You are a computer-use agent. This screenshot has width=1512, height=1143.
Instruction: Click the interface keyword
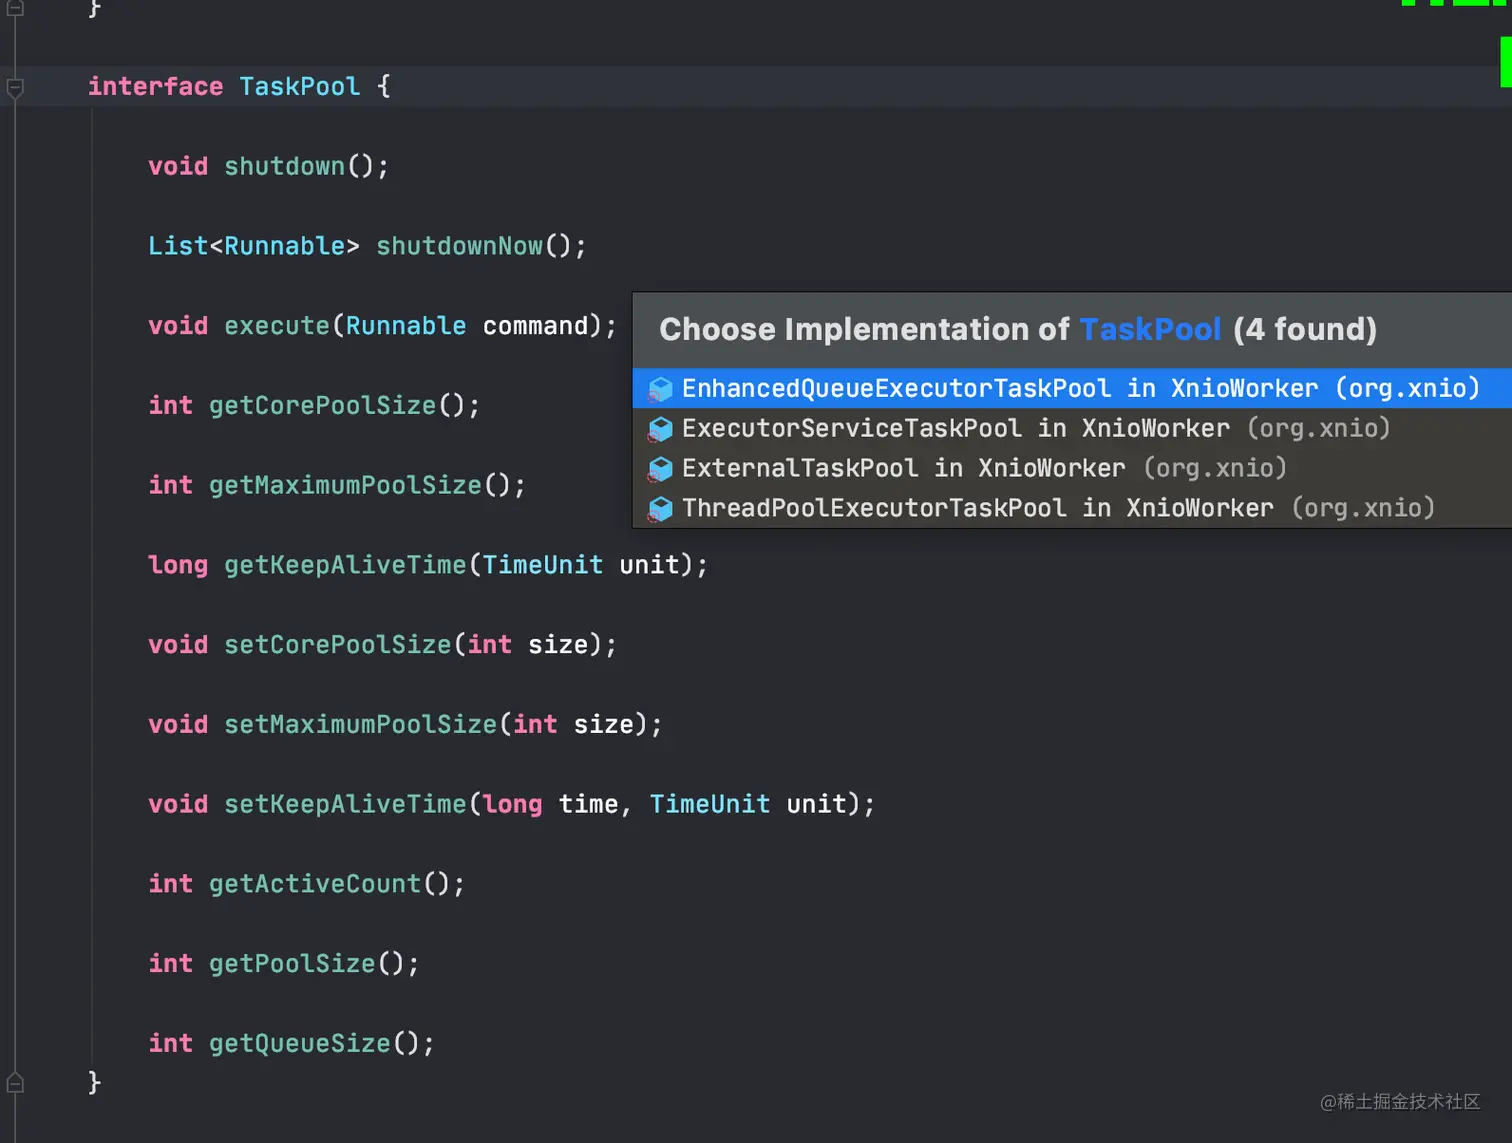tap(155, 87)
